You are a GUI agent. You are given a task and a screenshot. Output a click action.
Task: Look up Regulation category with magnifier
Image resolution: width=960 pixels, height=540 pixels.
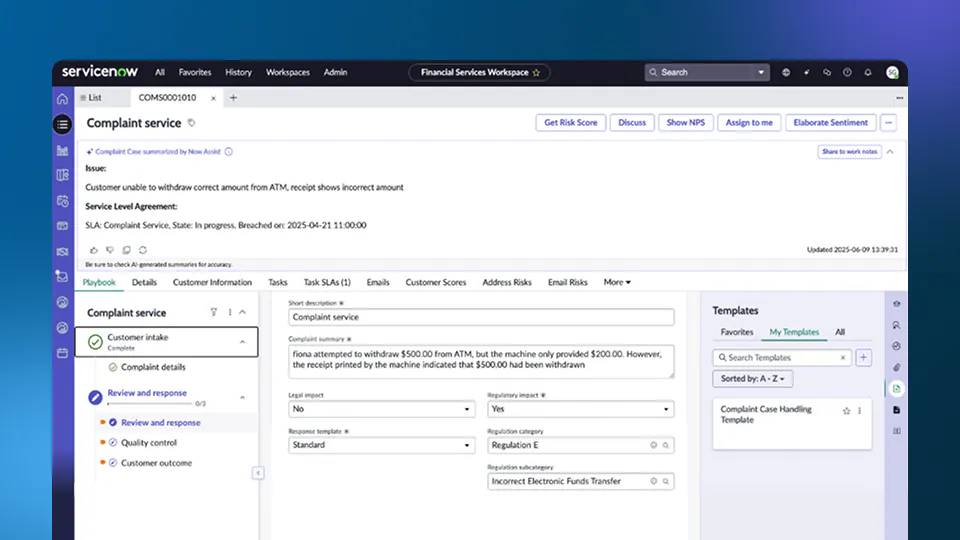pos(666,445)
